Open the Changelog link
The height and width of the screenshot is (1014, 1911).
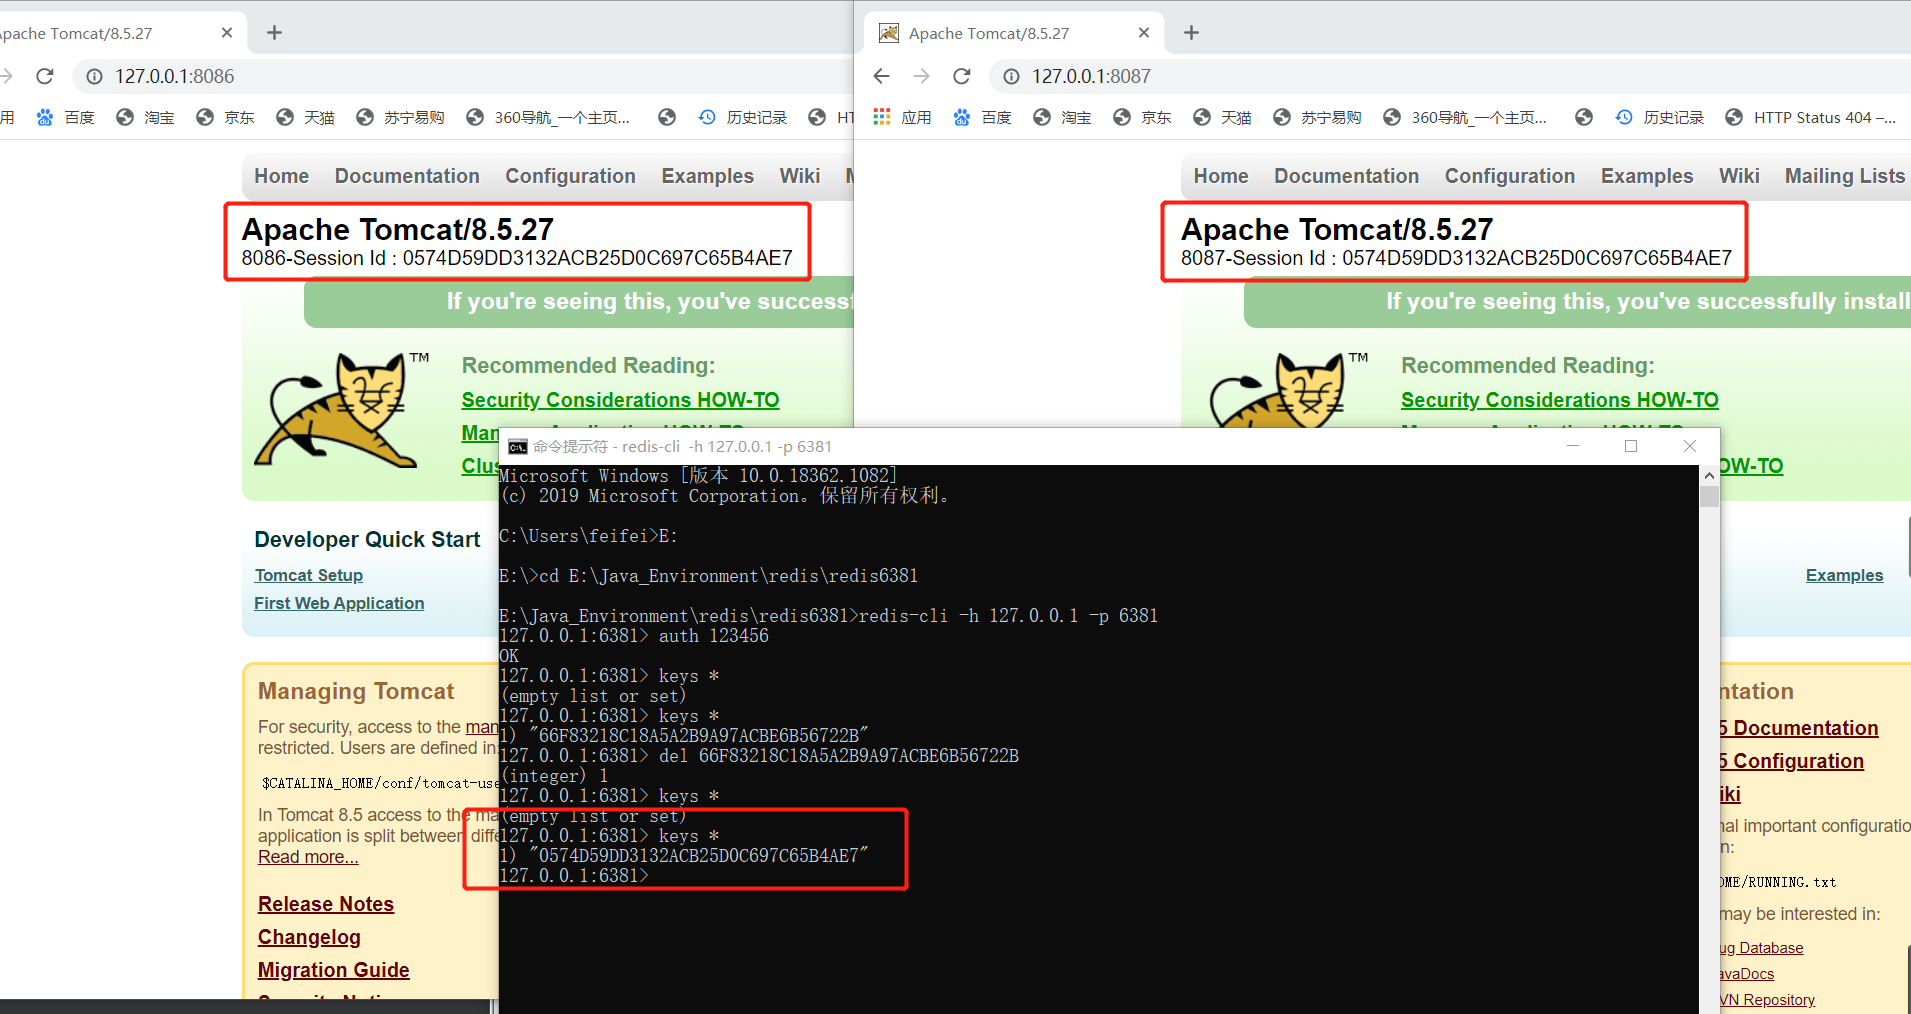[x=309, y=937]
